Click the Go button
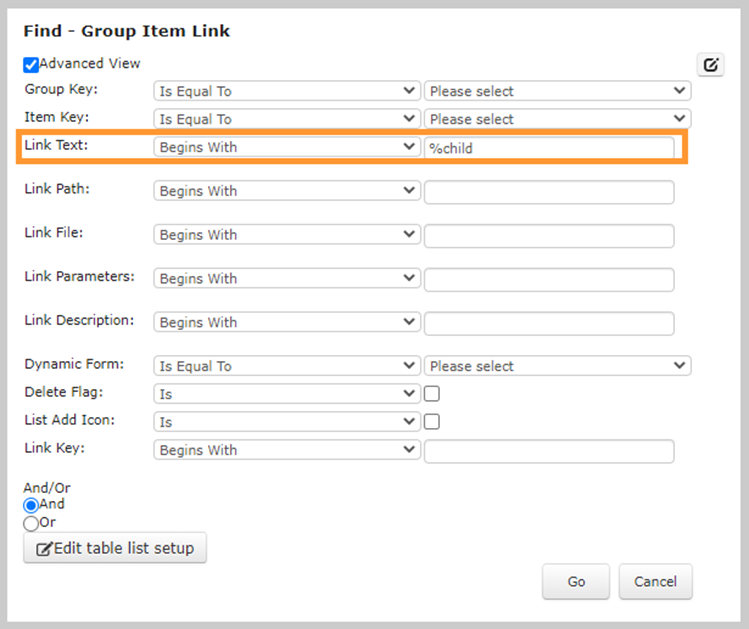Screen dimensions: 749x629 [x=576, y=581]
